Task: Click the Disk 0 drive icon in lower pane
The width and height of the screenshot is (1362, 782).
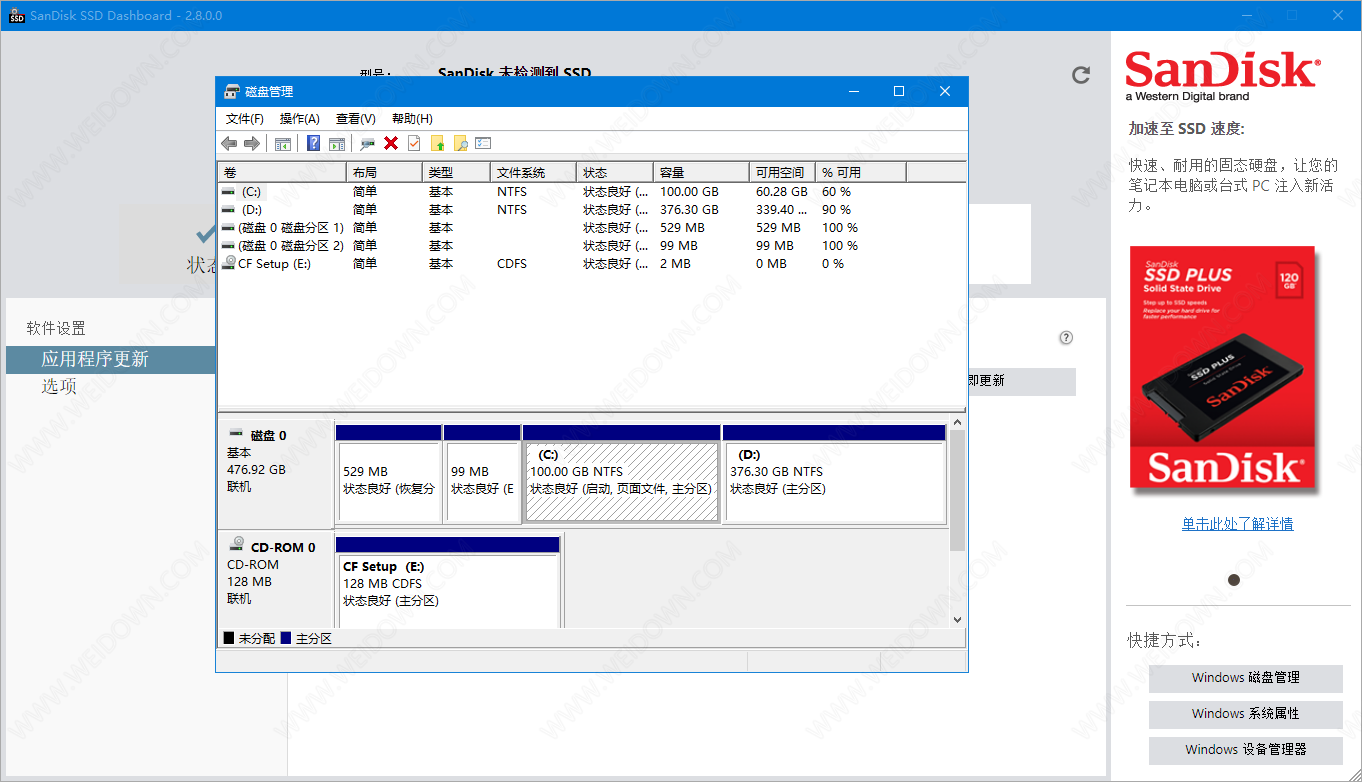Action: (x=236, y=434)
